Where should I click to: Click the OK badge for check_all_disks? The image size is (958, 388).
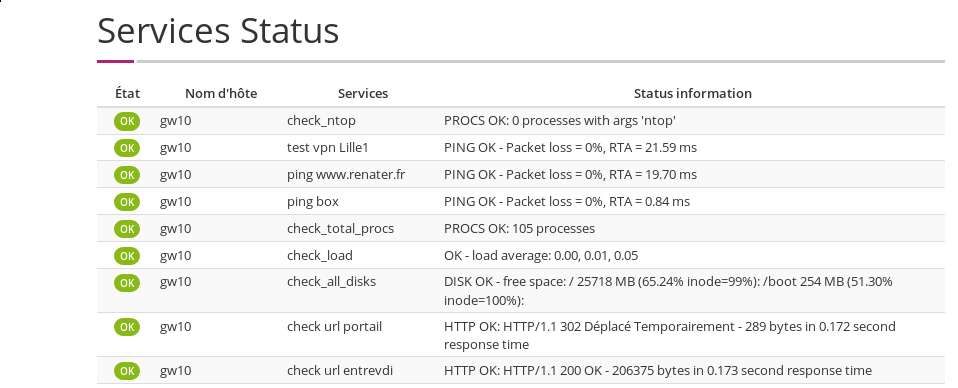tap(127, 282)
